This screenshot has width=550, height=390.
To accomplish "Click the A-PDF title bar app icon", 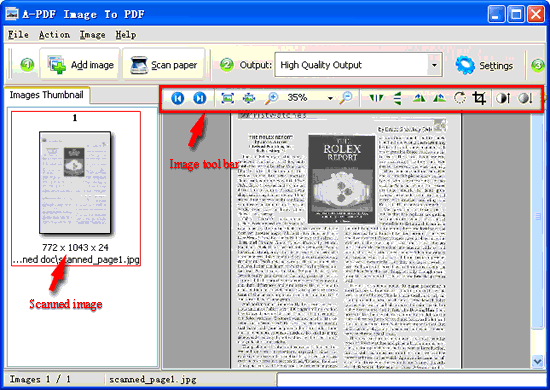I will (12, 14).
